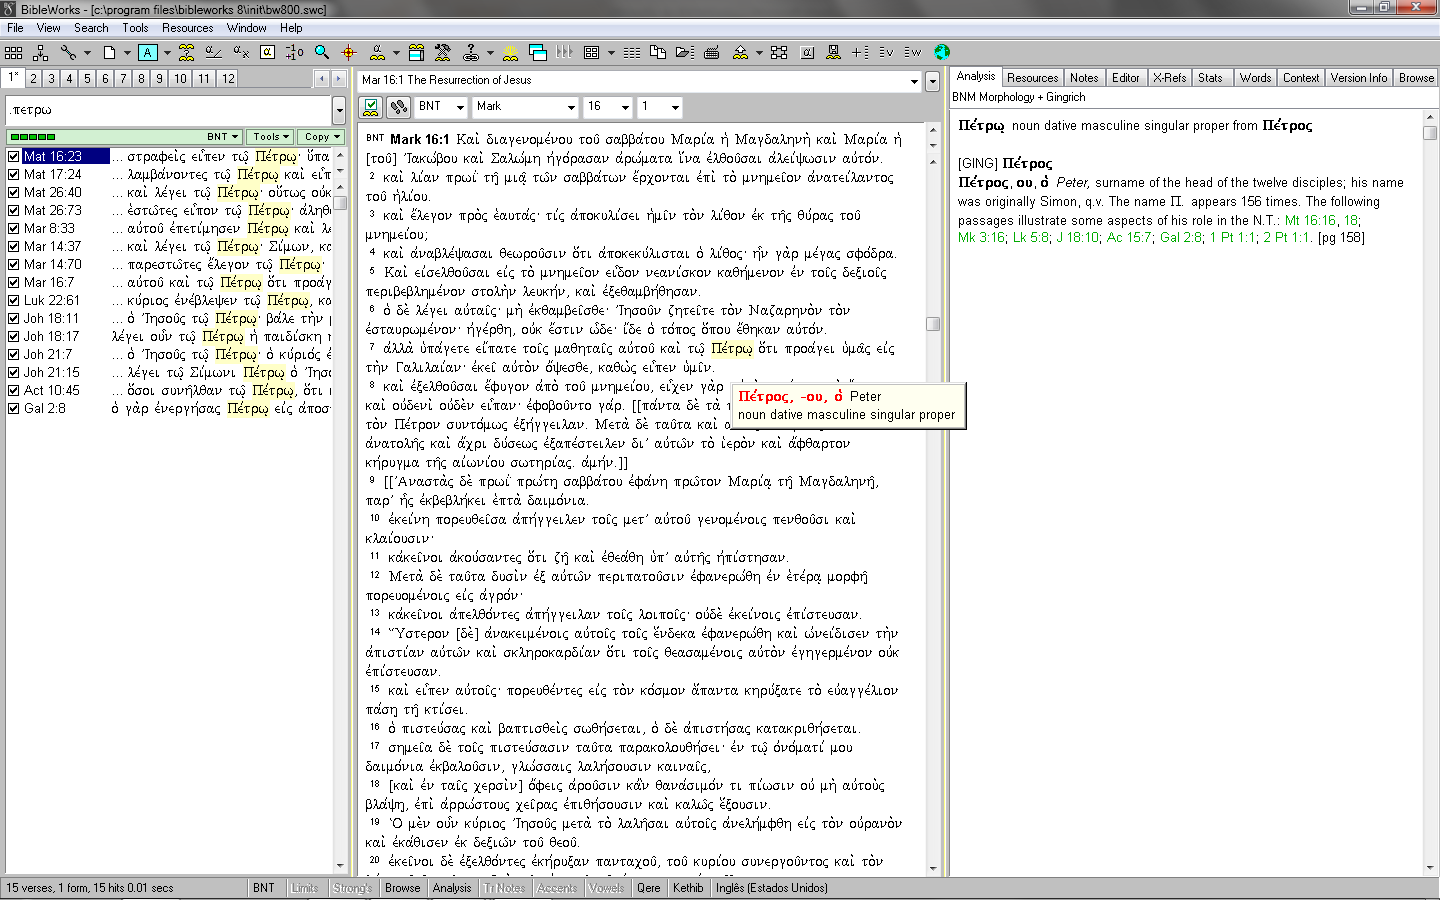
Task: Expand the command line history dropdown
Action: (339, 110)
